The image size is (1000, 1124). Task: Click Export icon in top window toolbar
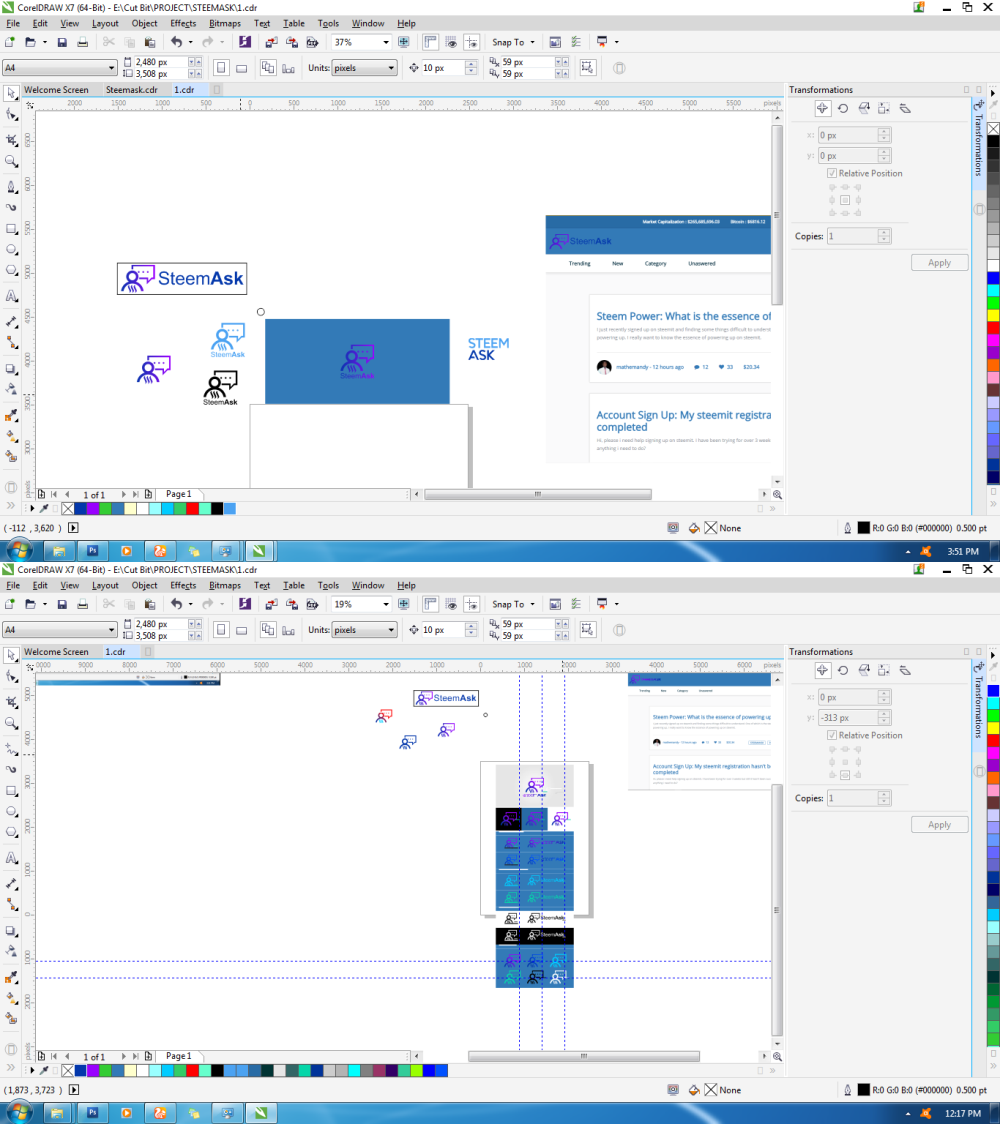(292, 42)
